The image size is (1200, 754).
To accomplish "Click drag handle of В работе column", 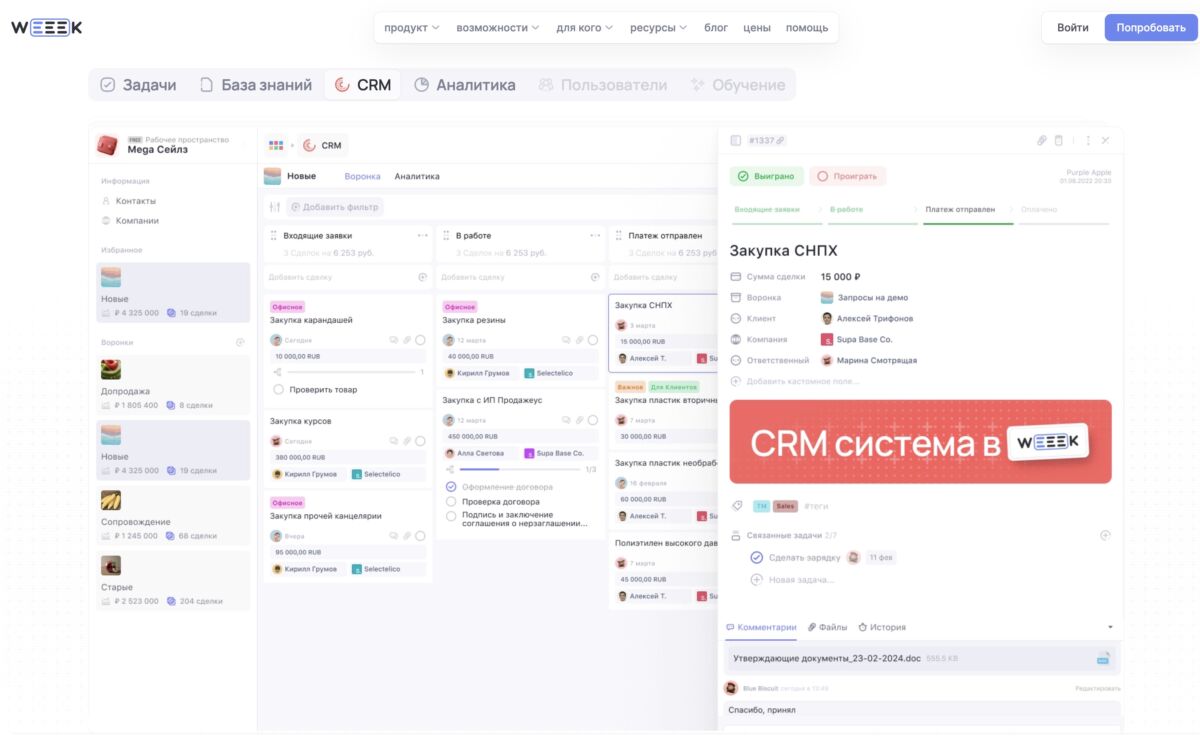I will click(x=446, y=236).
